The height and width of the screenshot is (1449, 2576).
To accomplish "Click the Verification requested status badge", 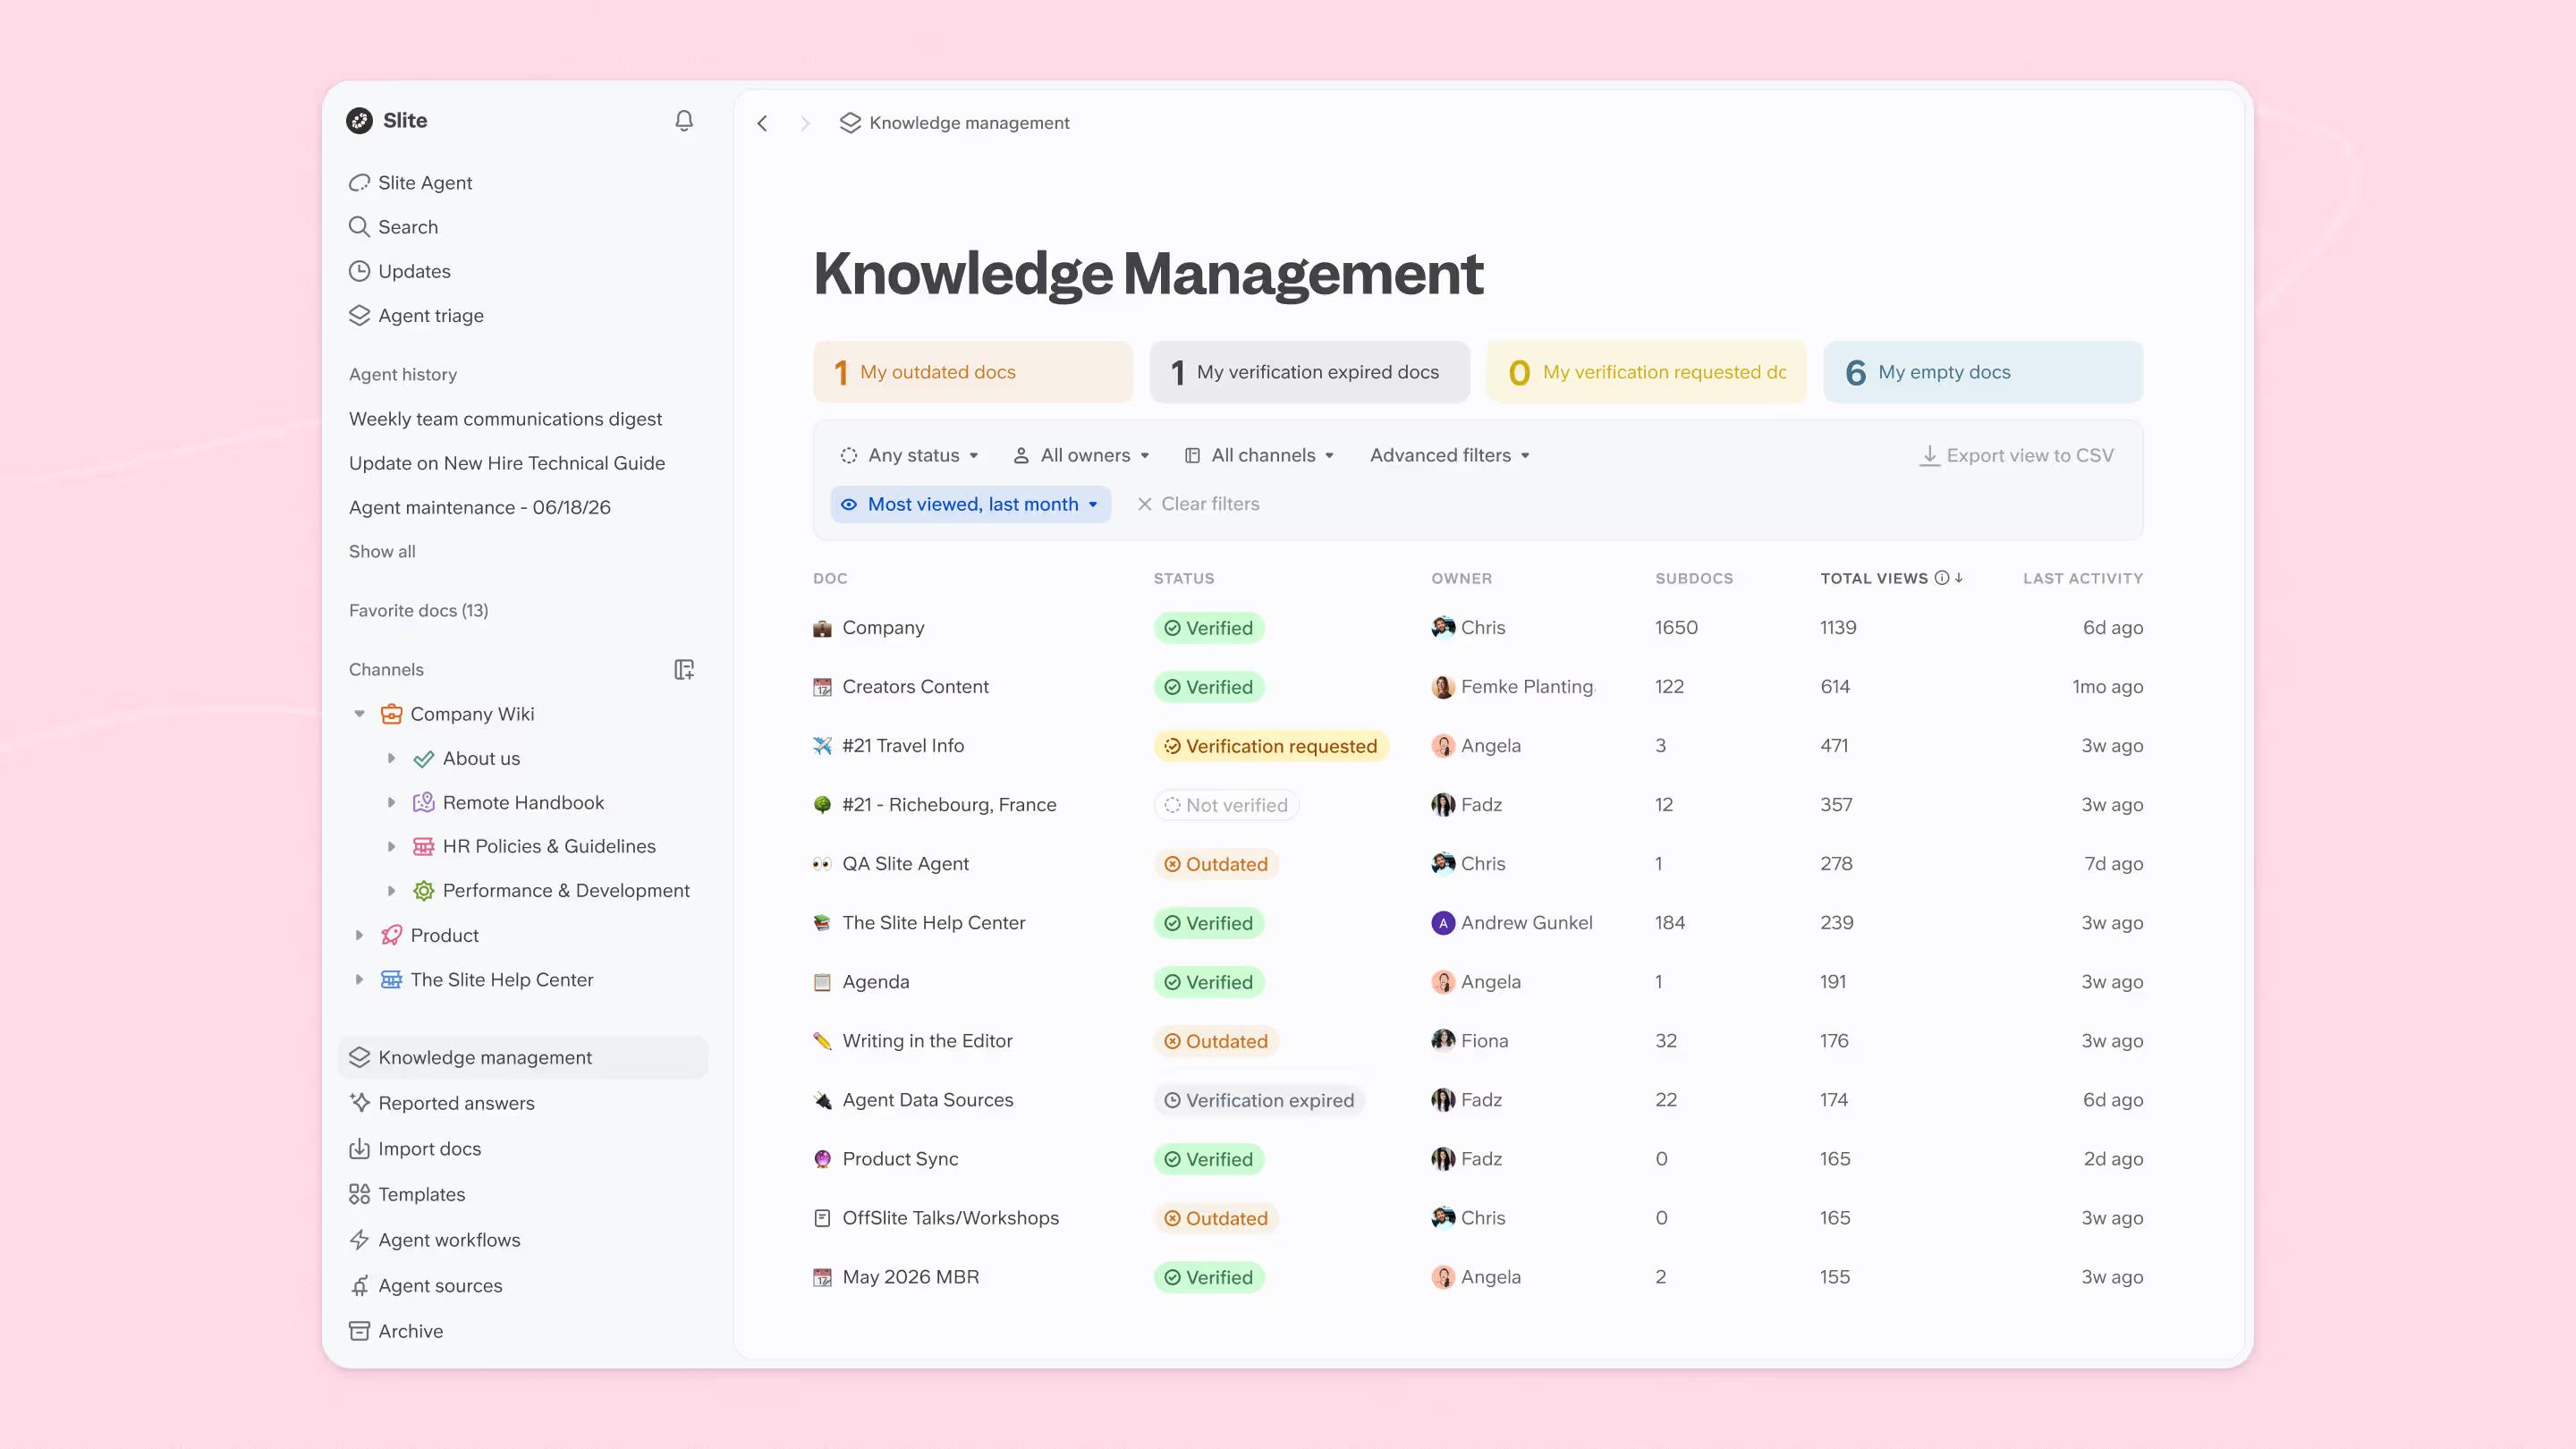I will point(1271,746).
